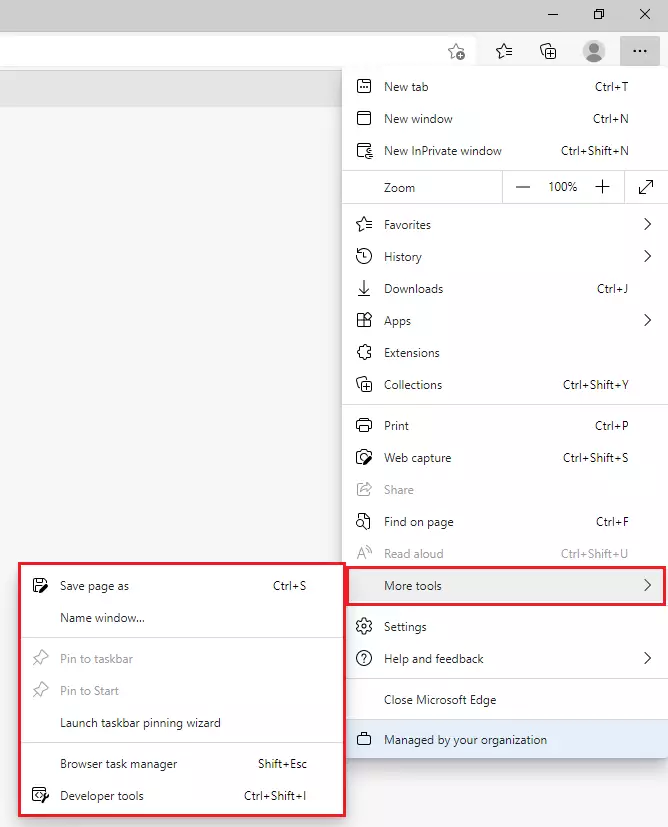This screenshot has width=668, height=827.
Task: Click the Settings gear icon
Action: (x=364, y=627)
